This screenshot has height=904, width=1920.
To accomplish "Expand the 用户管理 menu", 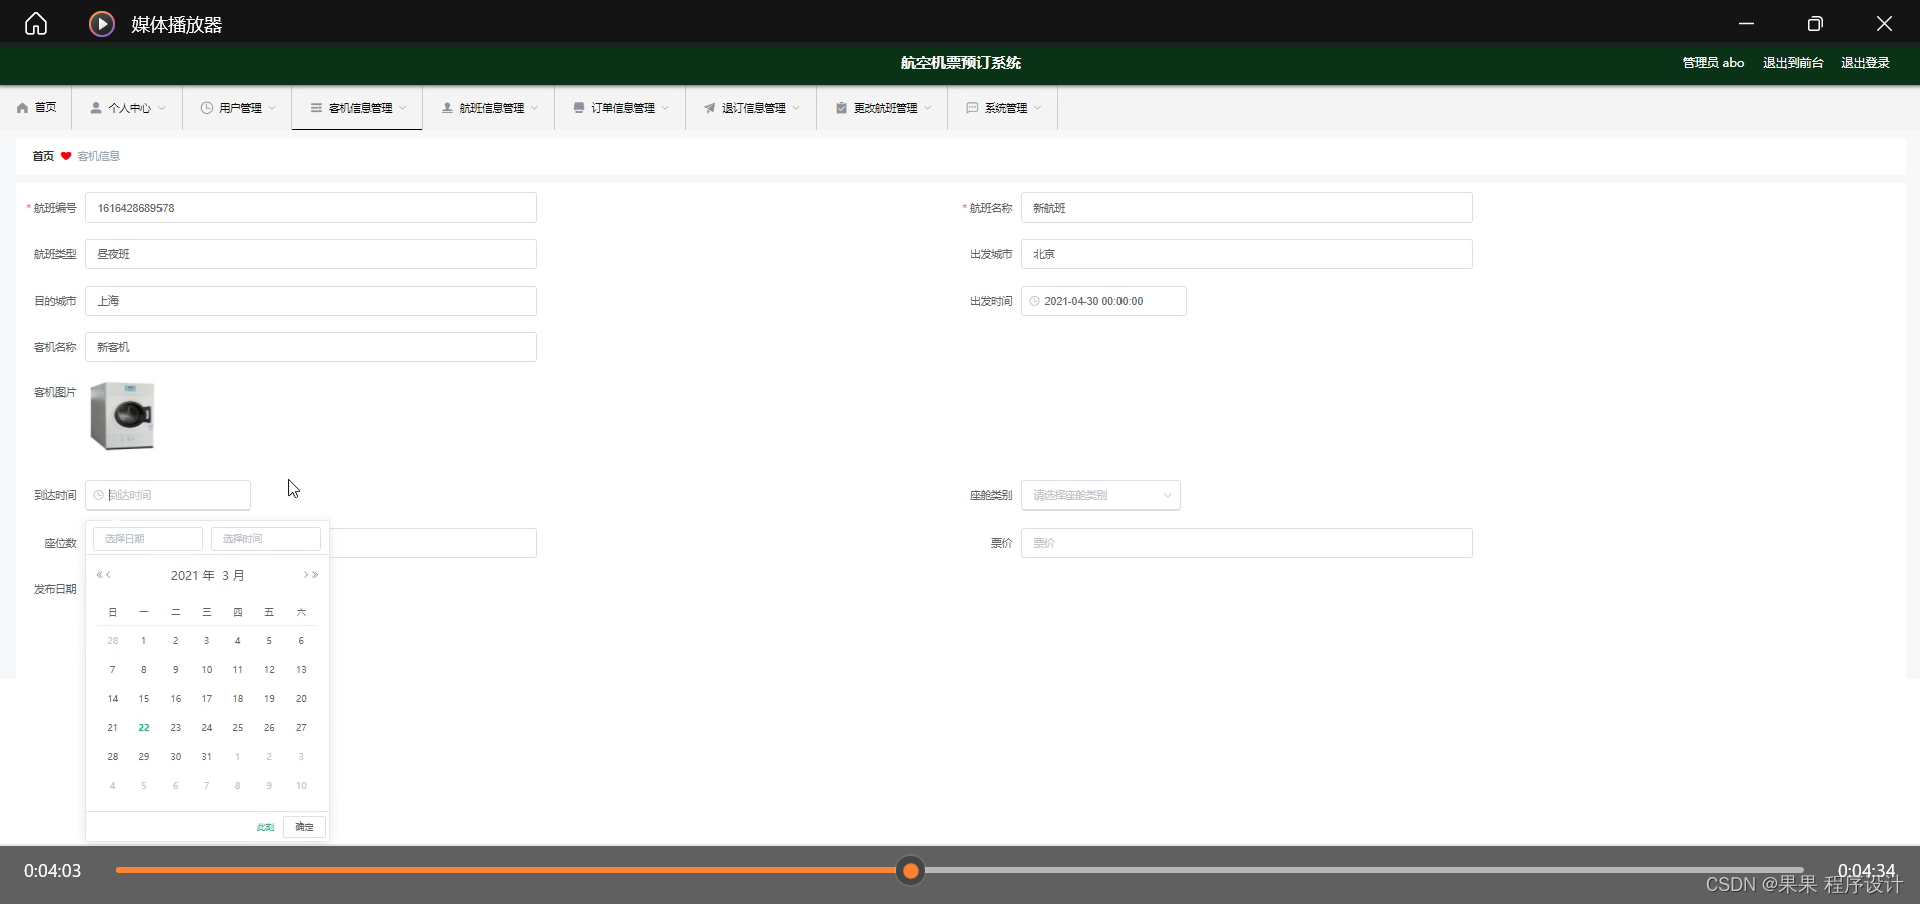I will (238, 108).
